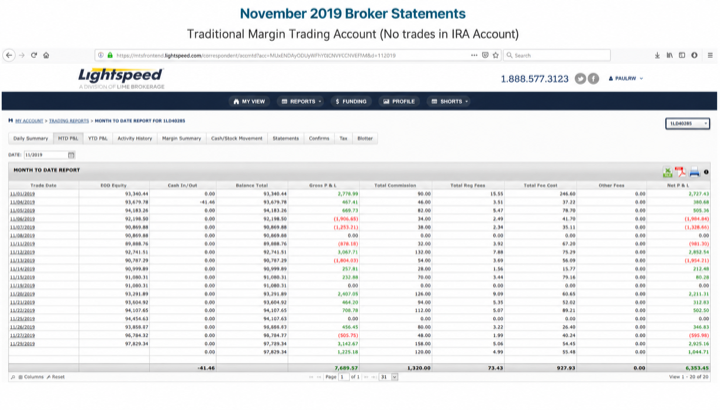The image size is (720, 410).
Task: Open browser downloads arrow icon
Action: (x=657, y=55)
